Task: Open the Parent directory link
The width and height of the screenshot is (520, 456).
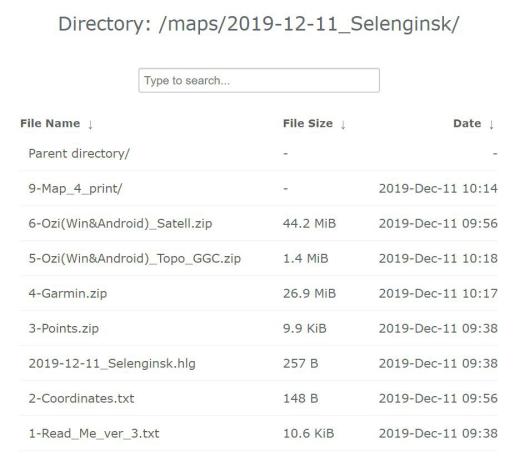Action: pyautogui.click(x=79, y=154)
